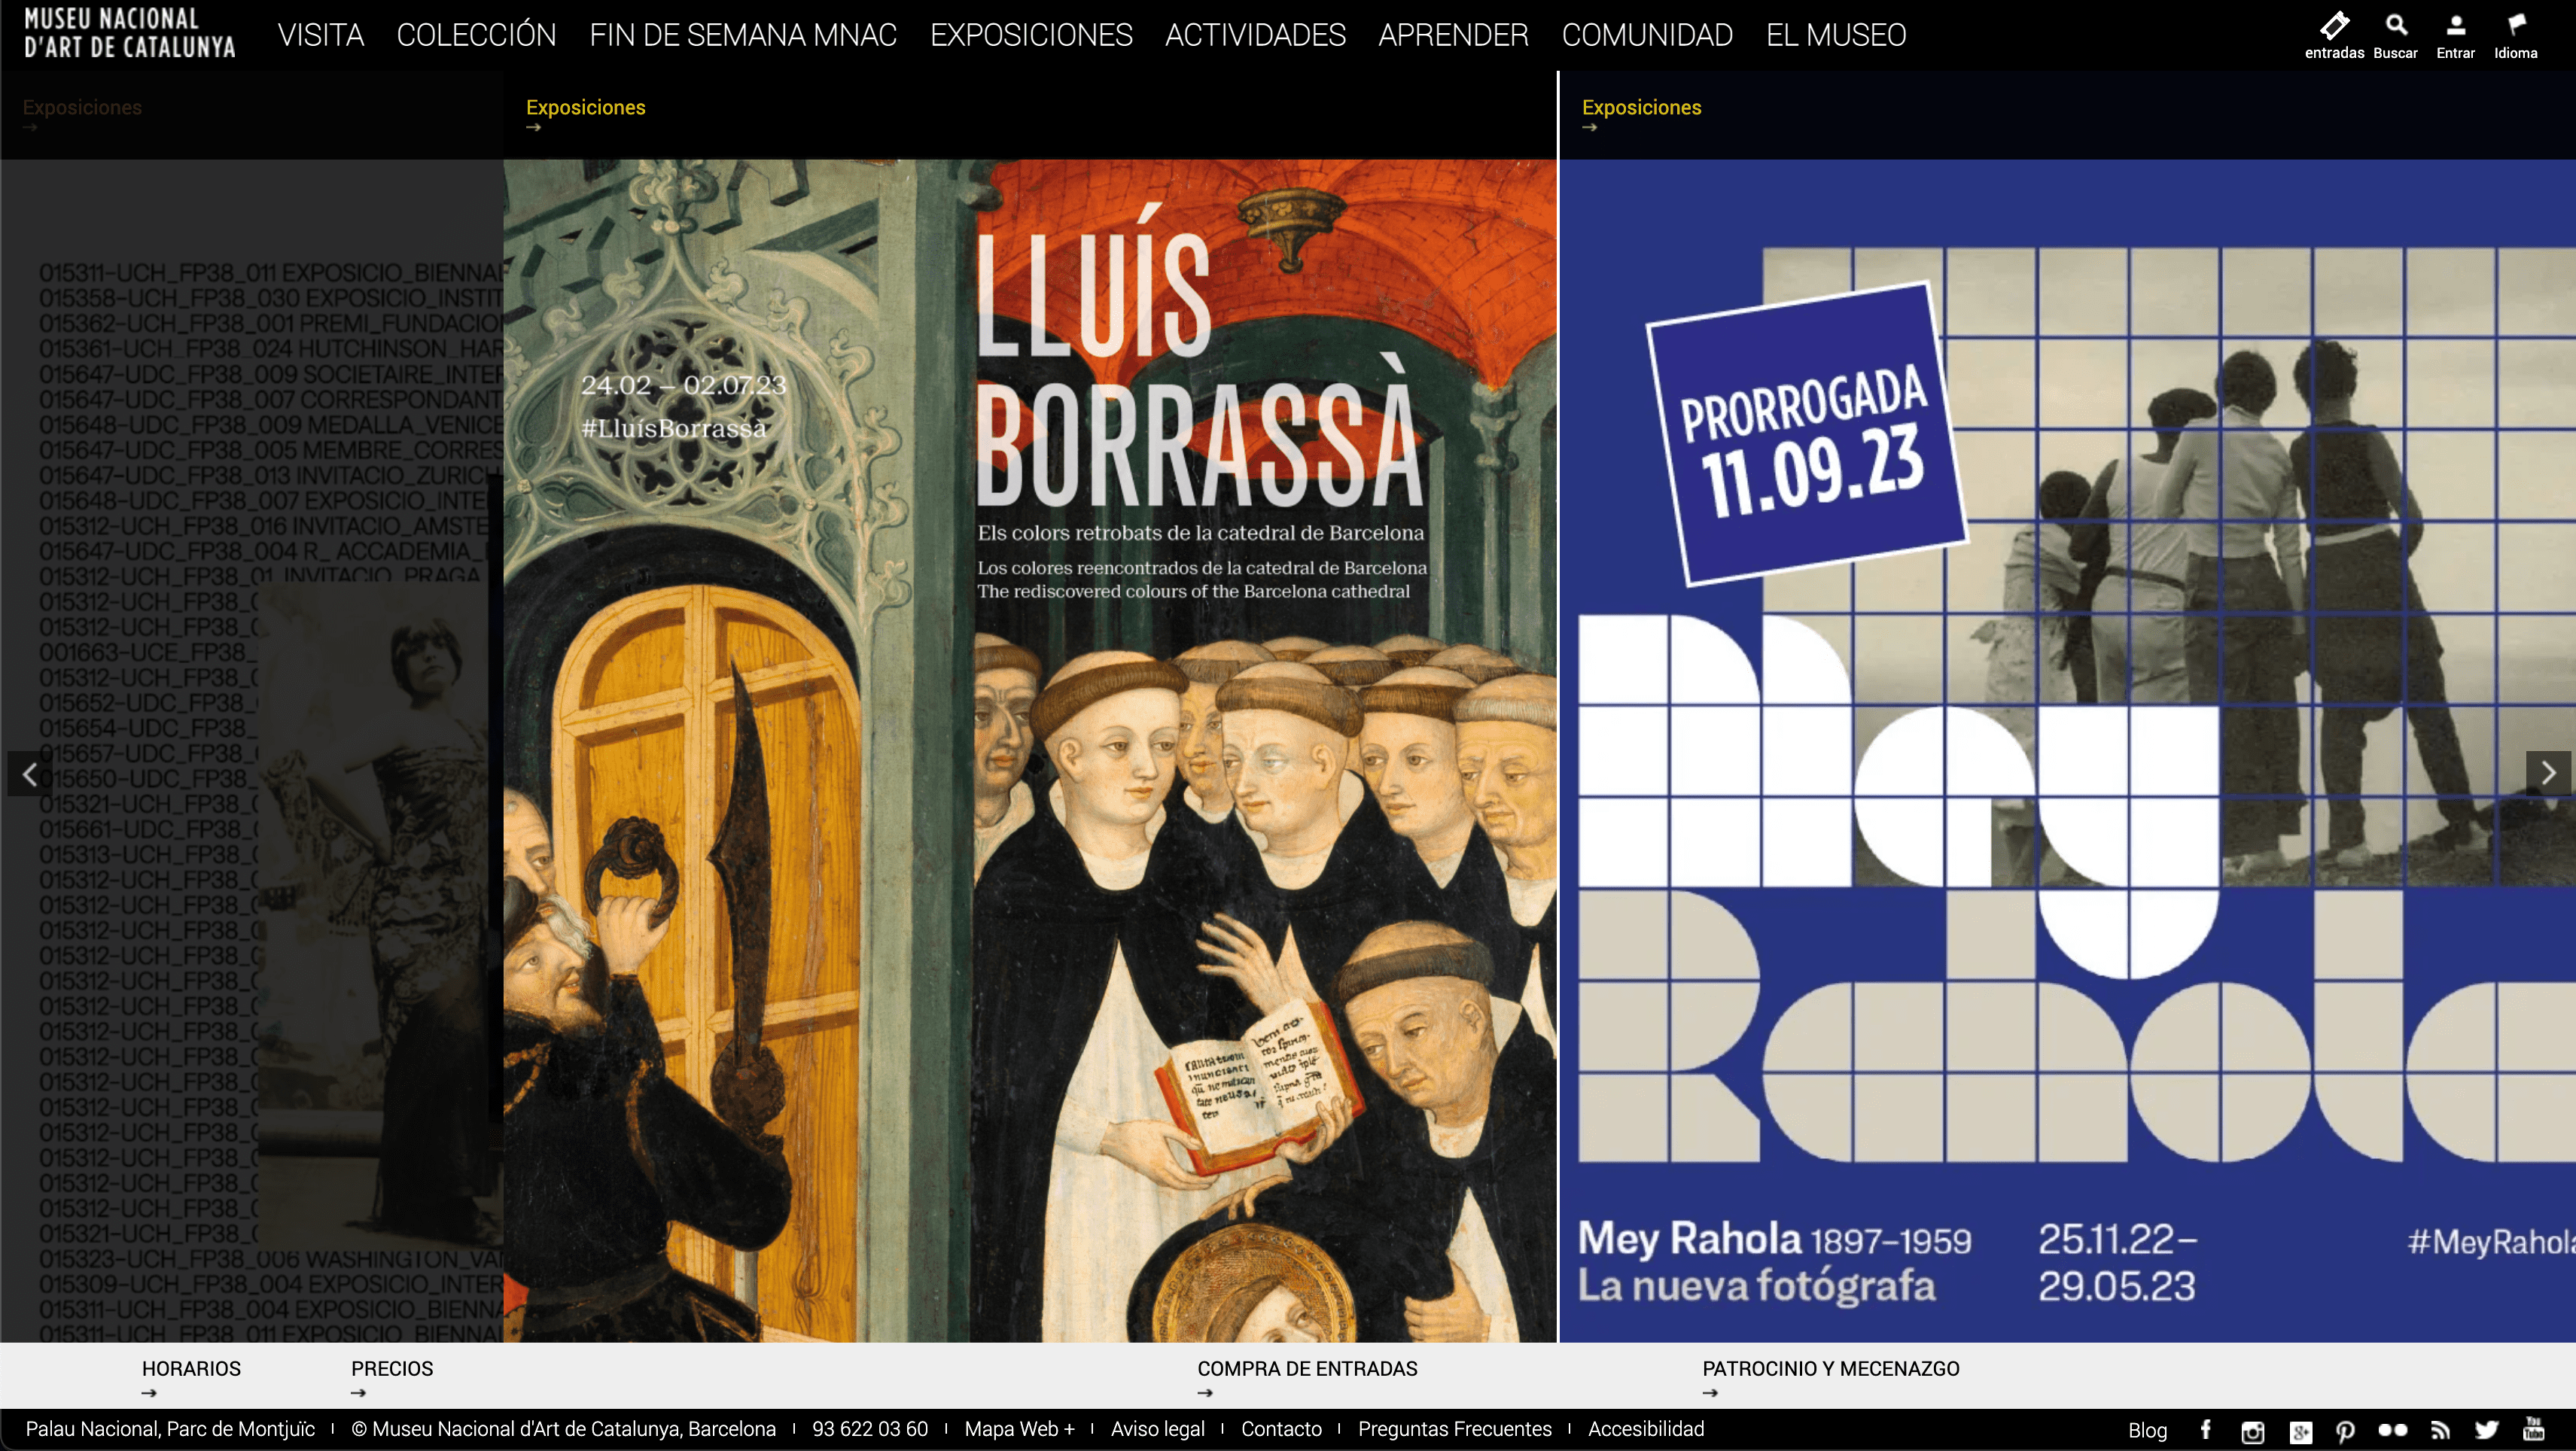Open the Flickr icon

coord(2393,1430)
